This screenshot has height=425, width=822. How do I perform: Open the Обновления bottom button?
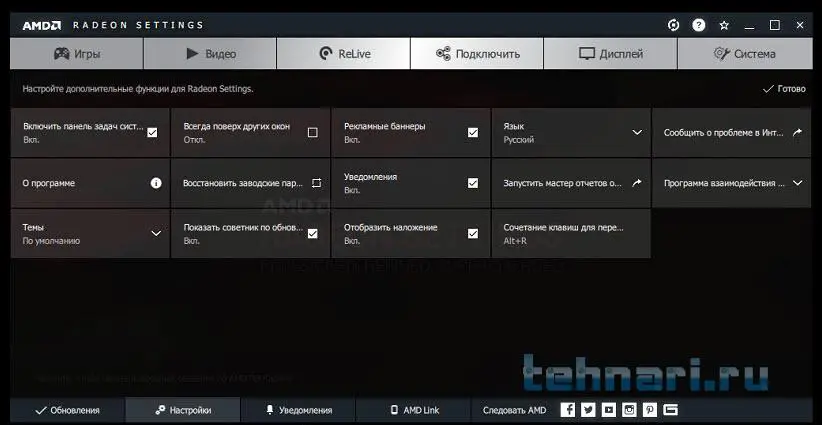68,410
